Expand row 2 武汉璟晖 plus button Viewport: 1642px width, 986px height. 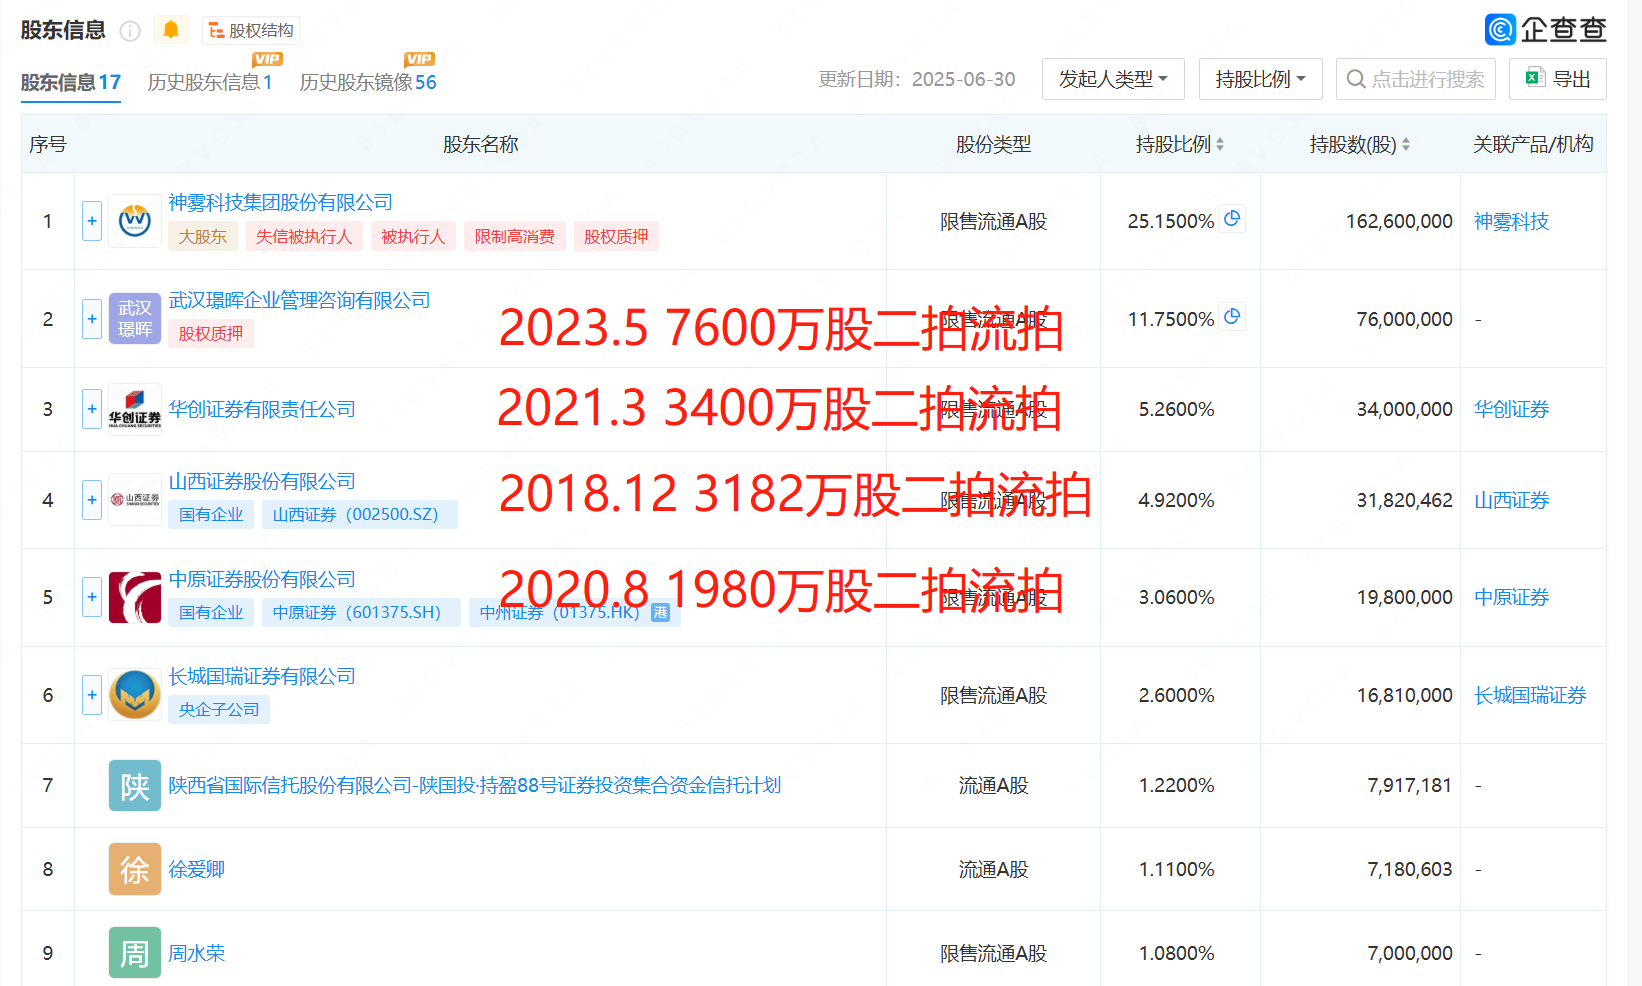[x=92, y=319]
